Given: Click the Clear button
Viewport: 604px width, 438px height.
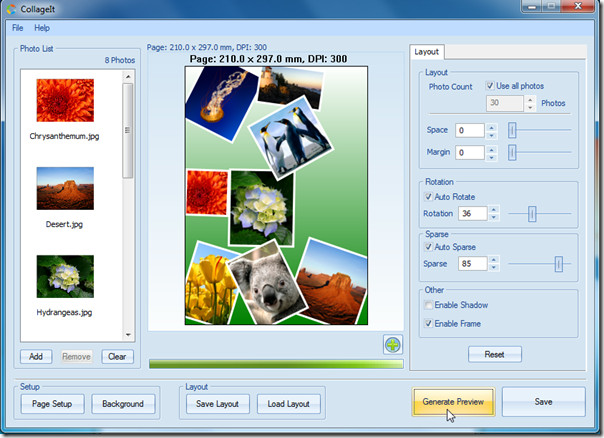Looking at the screenshot, I should coord(117,356).
